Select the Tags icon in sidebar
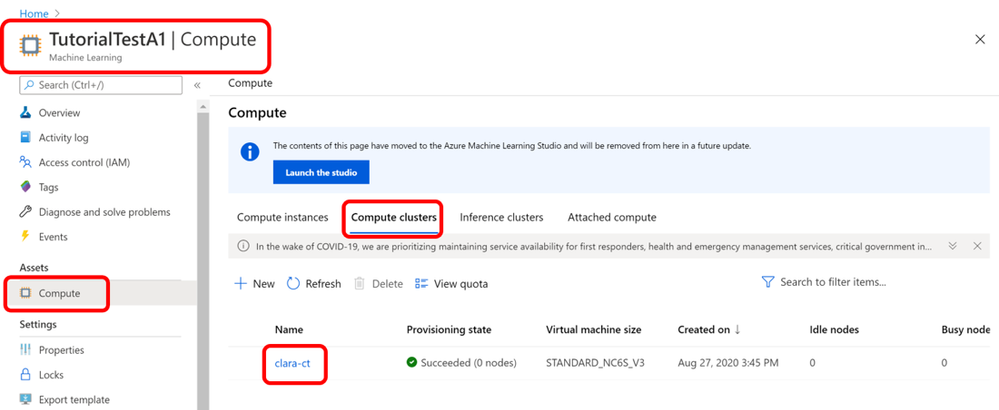This screenshot has width=999, height=410. [x=25, y=187]
